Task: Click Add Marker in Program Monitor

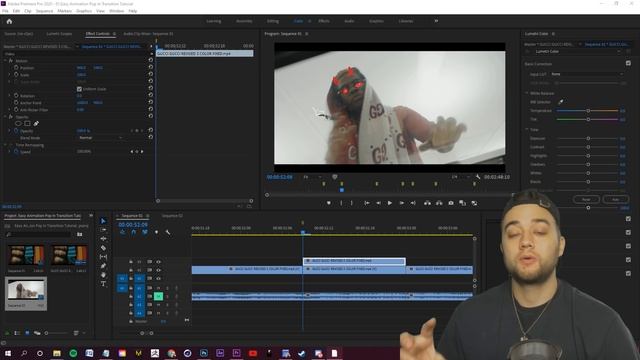Action: pyautogui.click(x=329, y=203)
